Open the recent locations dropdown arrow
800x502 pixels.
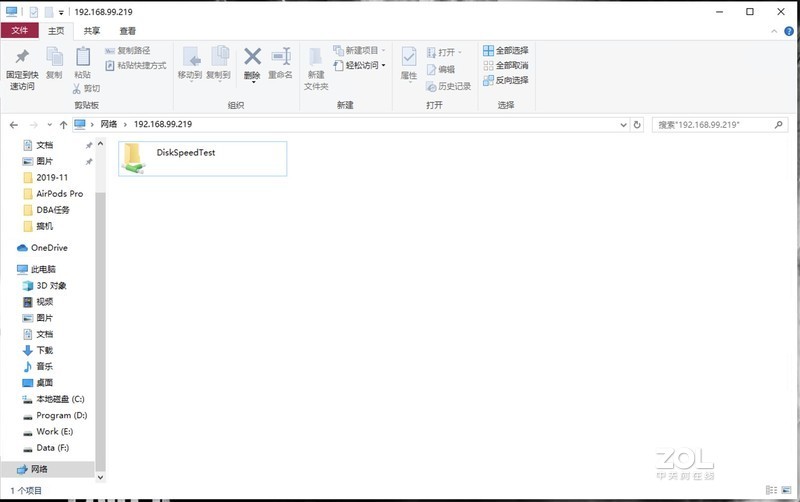tap(49, 124)
